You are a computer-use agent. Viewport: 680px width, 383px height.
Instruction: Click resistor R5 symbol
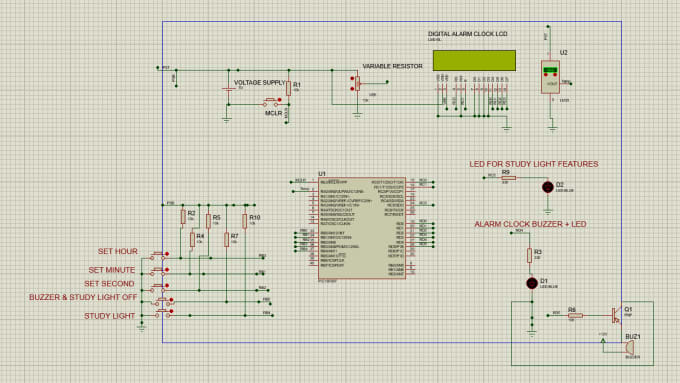(208, 221)
